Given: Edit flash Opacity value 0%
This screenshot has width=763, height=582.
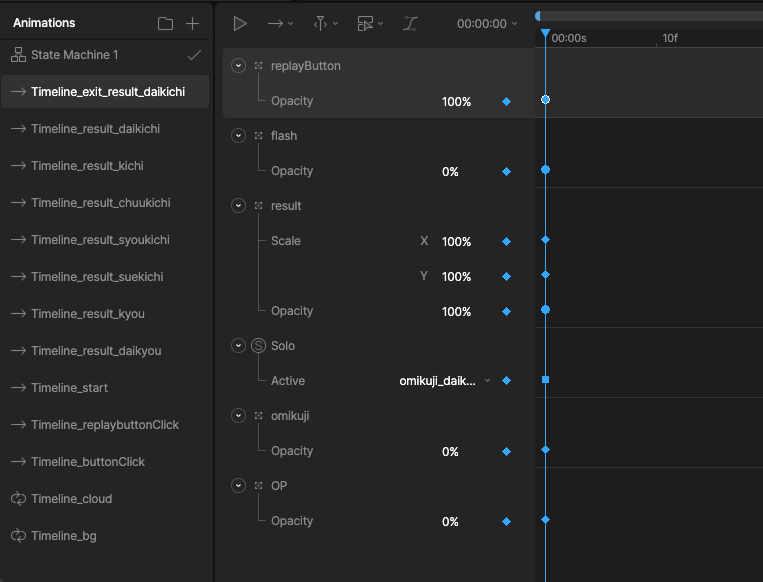Looking at the screenshot, I should coord(450,172).
